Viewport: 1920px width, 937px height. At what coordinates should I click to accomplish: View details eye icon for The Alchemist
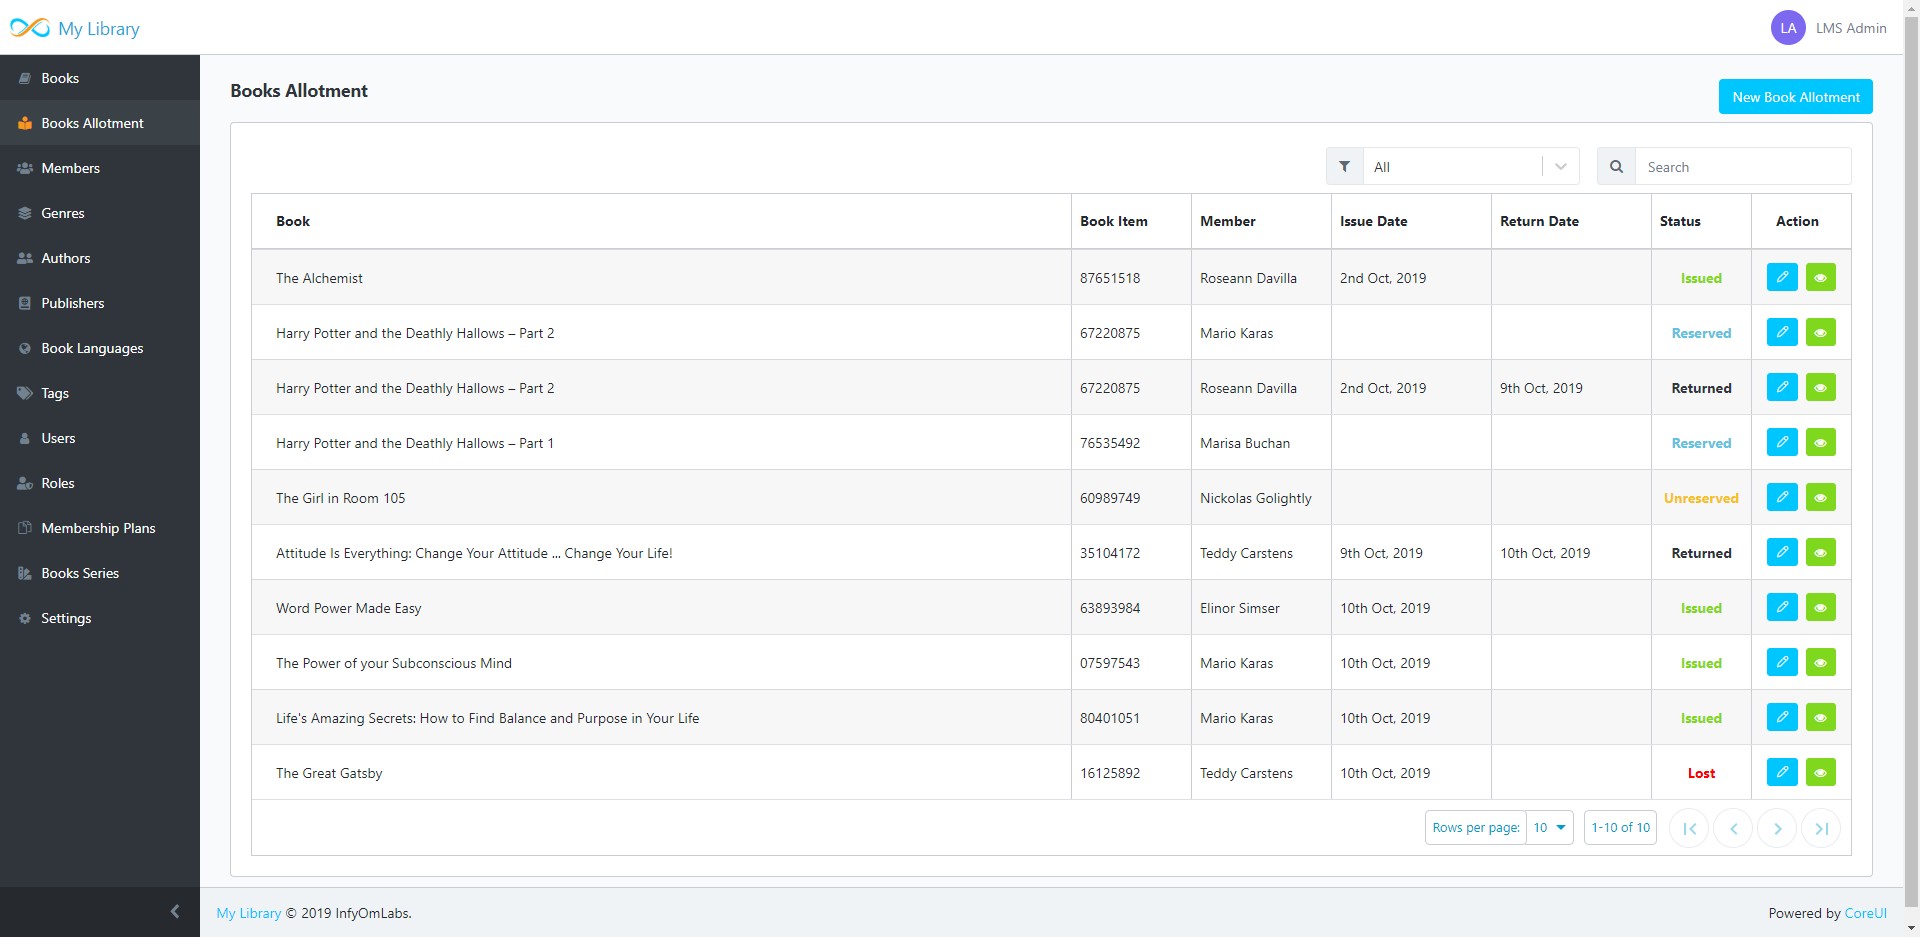(1821, 277)
